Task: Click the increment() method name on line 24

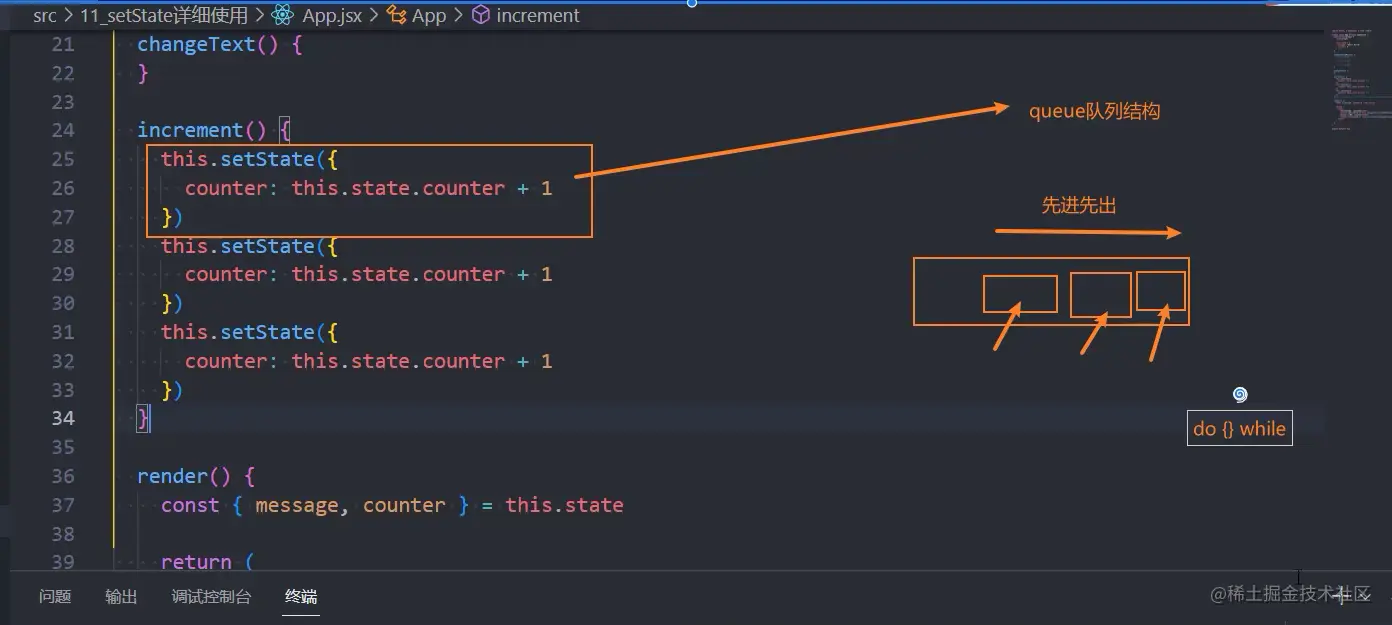Action: coord(202,130)
